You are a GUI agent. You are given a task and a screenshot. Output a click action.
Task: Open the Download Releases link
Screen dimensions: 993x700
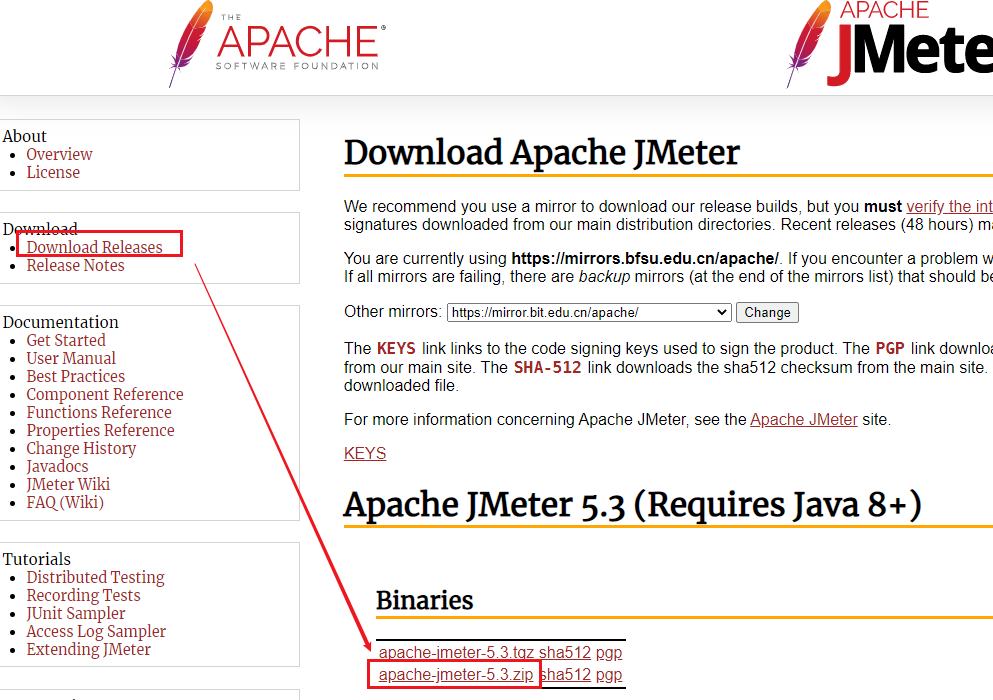point(94,247)
